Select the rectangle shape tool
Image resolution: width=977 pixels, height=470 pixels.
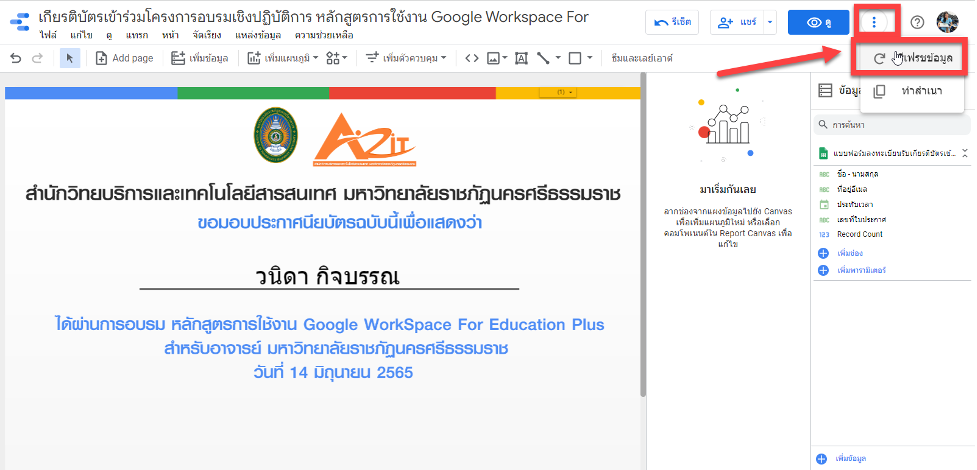[x=575, y=58]
